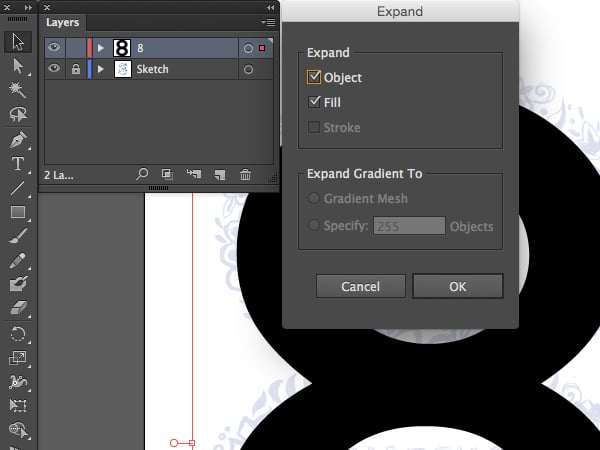Open the Layers panel flyout menu
The image size is (600, 450).
pos(269,23)
